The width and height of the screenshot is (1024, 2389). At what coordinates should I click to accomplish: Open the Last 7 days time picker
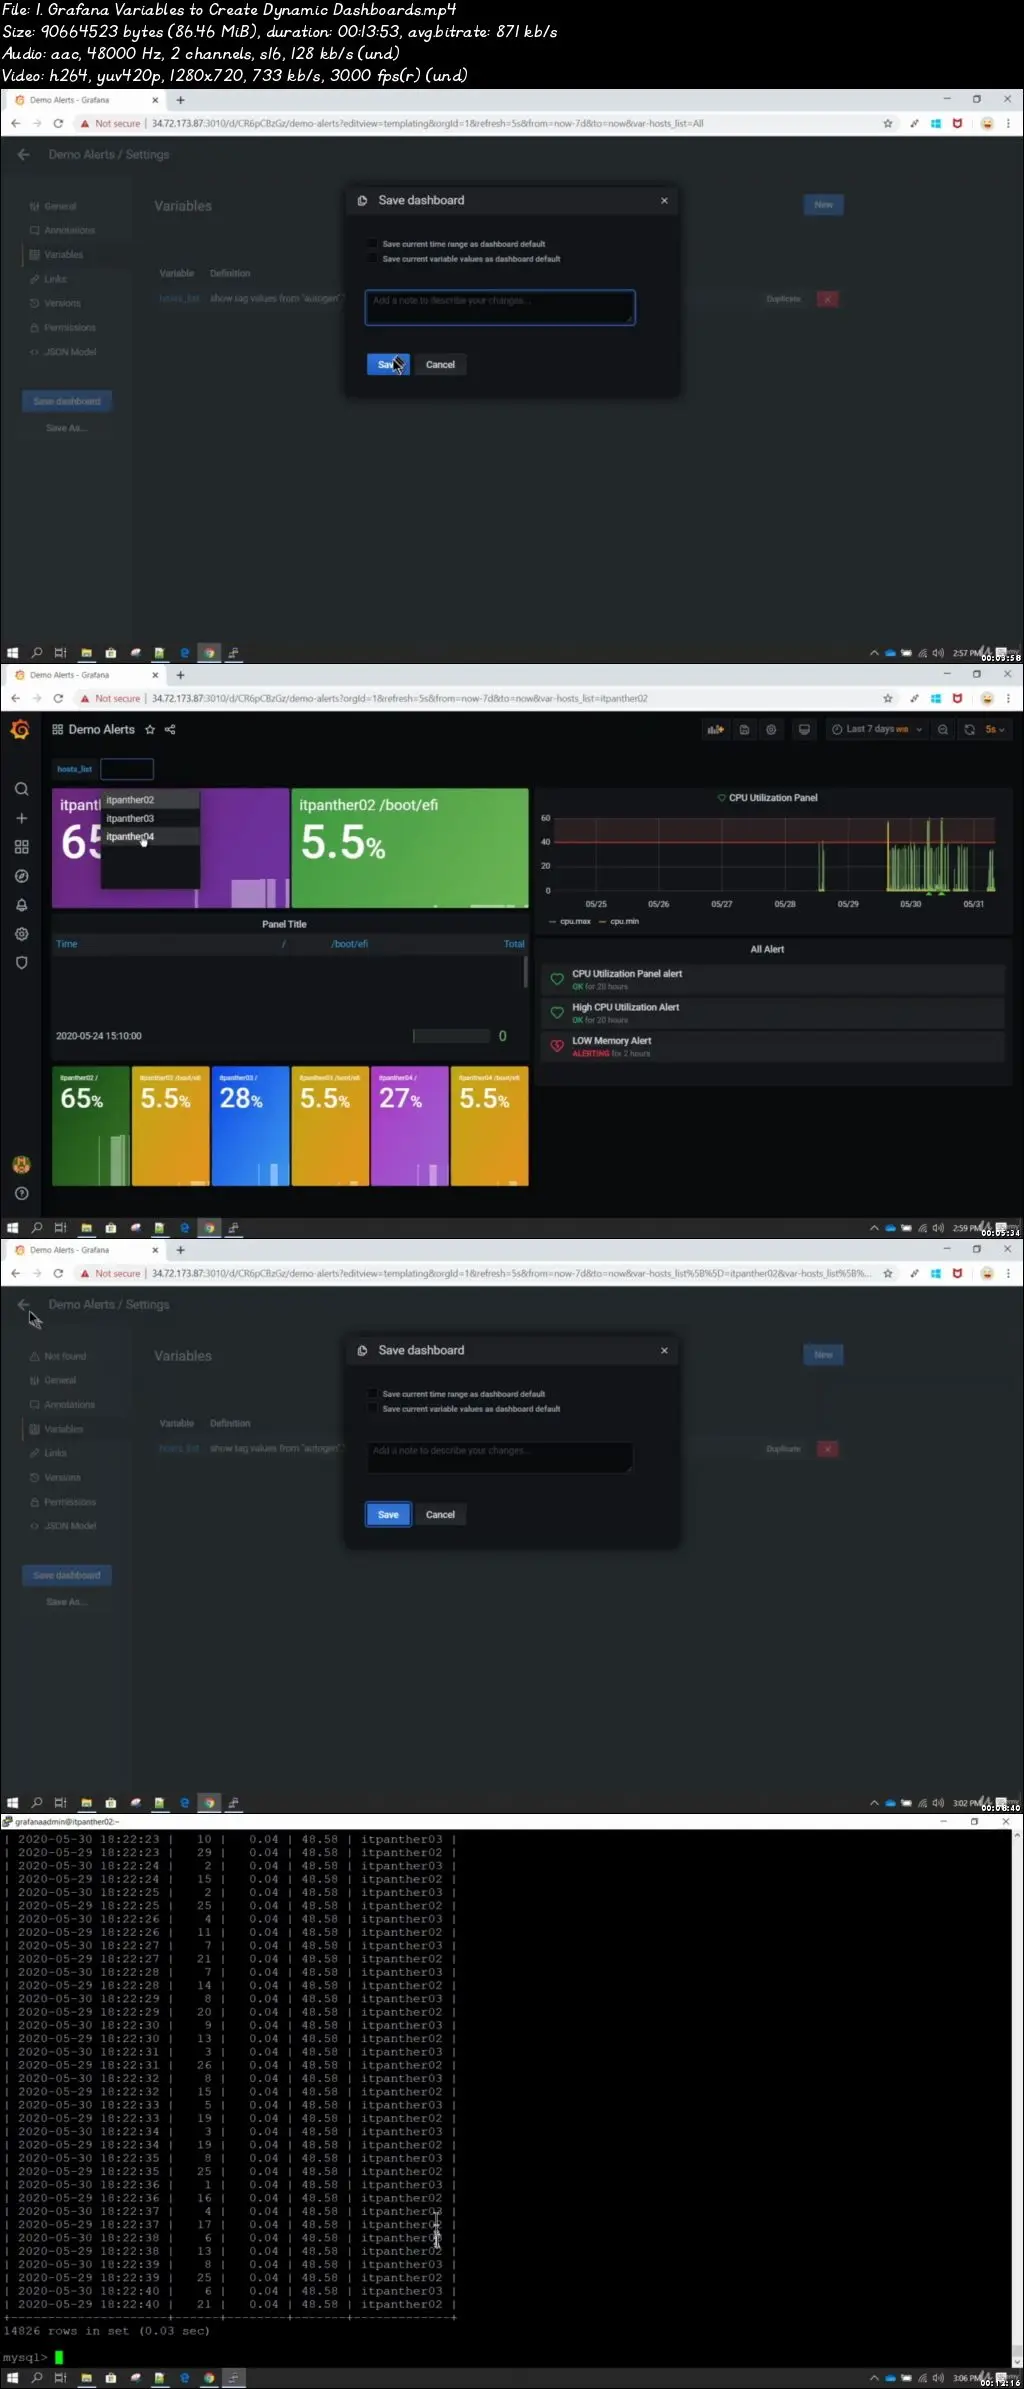pyautogui.click(x=877, y=729)
